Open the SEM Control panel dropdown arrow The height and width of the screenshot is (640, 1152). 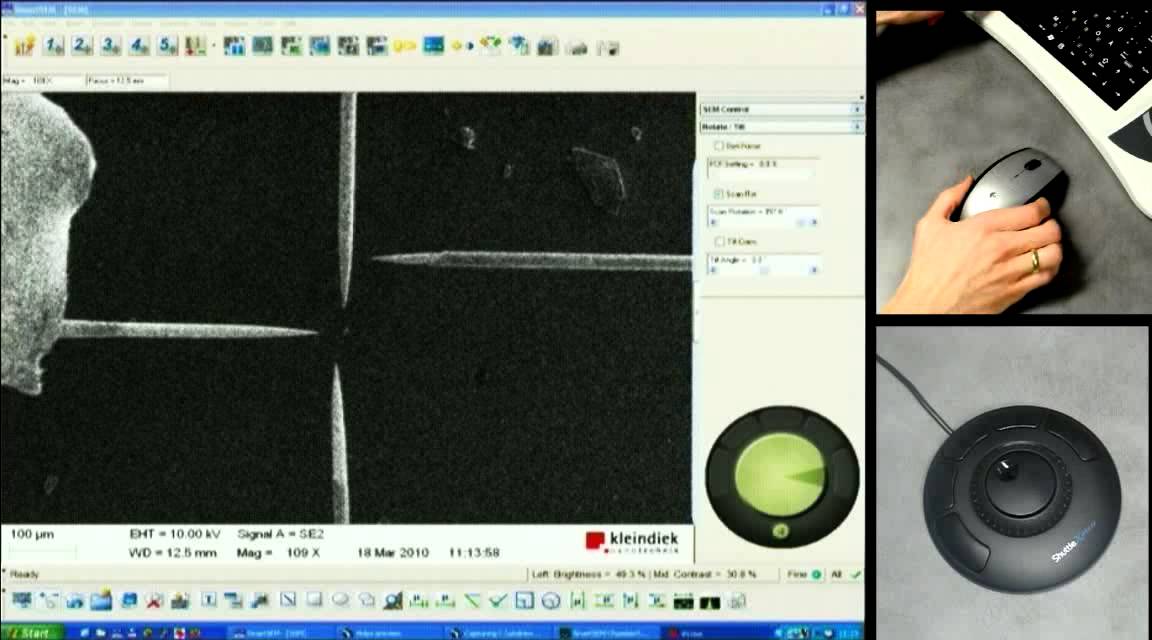tap(857, 109)
